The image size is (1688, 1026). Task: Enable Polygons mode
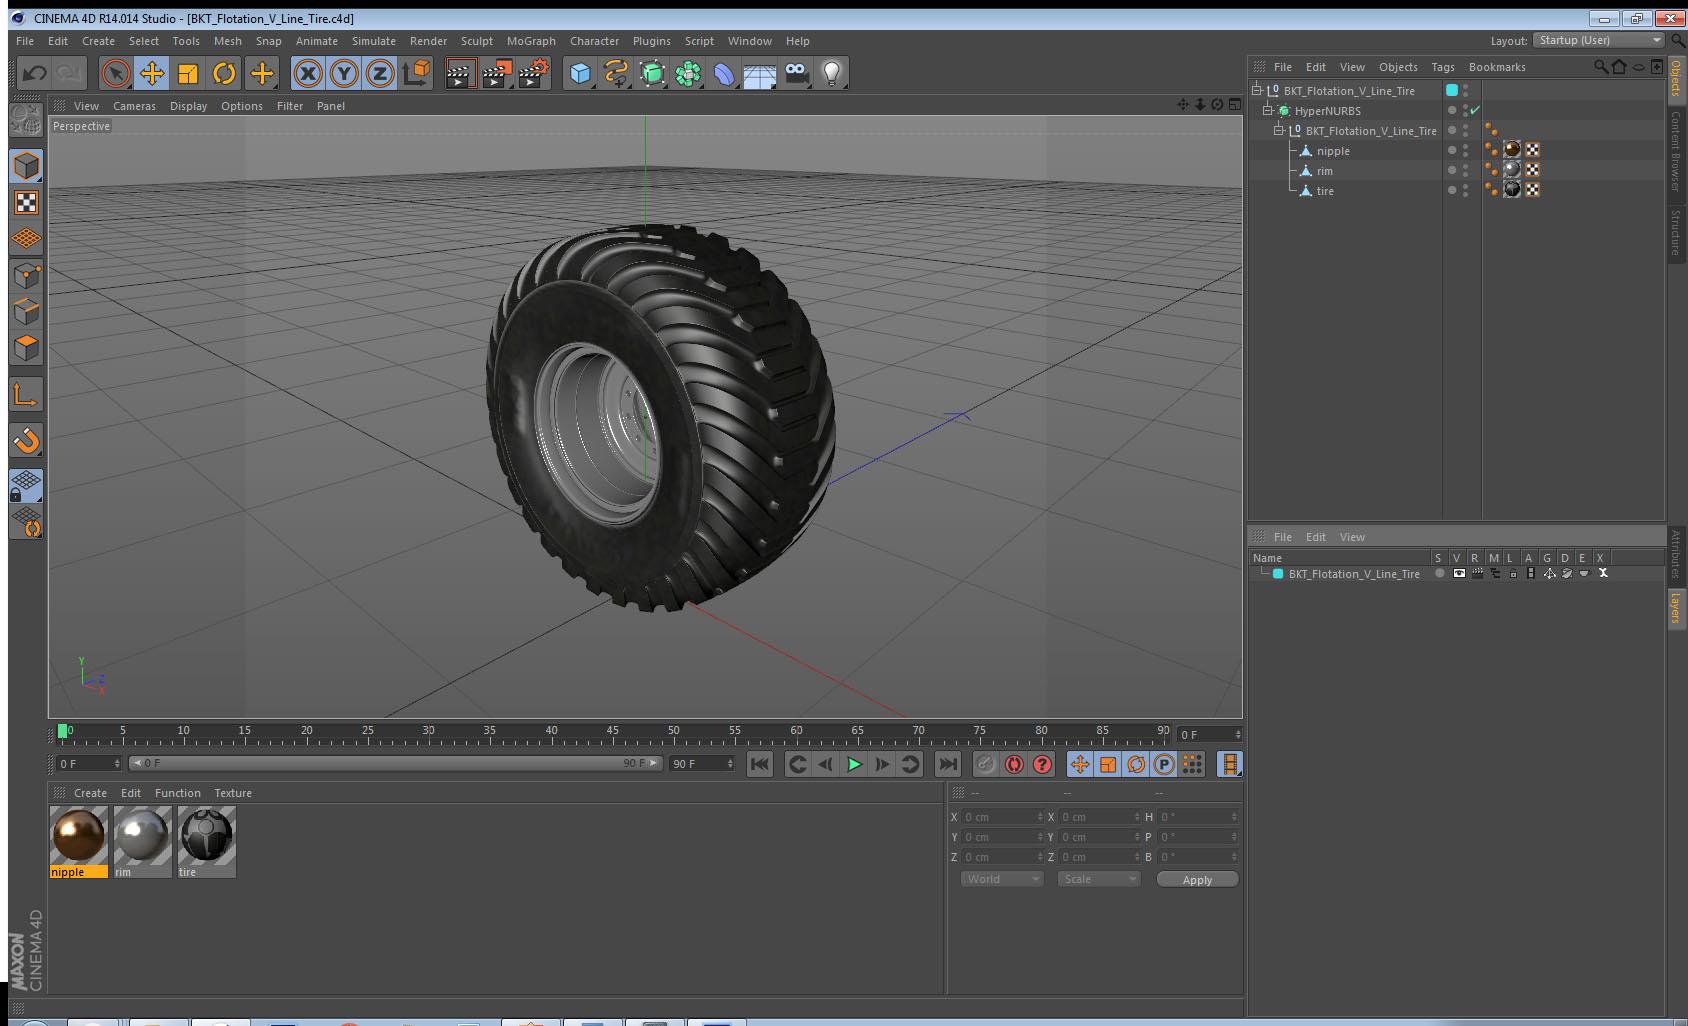[26, 347]
